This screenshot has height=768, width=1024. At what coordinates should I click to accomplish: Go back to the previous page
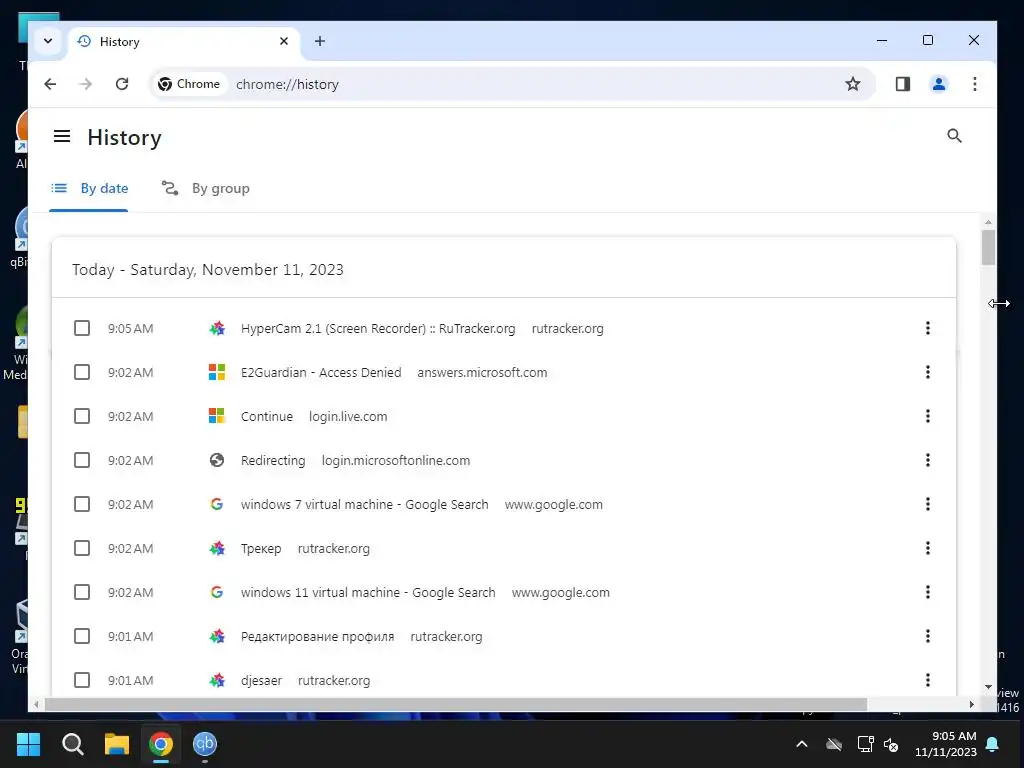coord(50,84)
